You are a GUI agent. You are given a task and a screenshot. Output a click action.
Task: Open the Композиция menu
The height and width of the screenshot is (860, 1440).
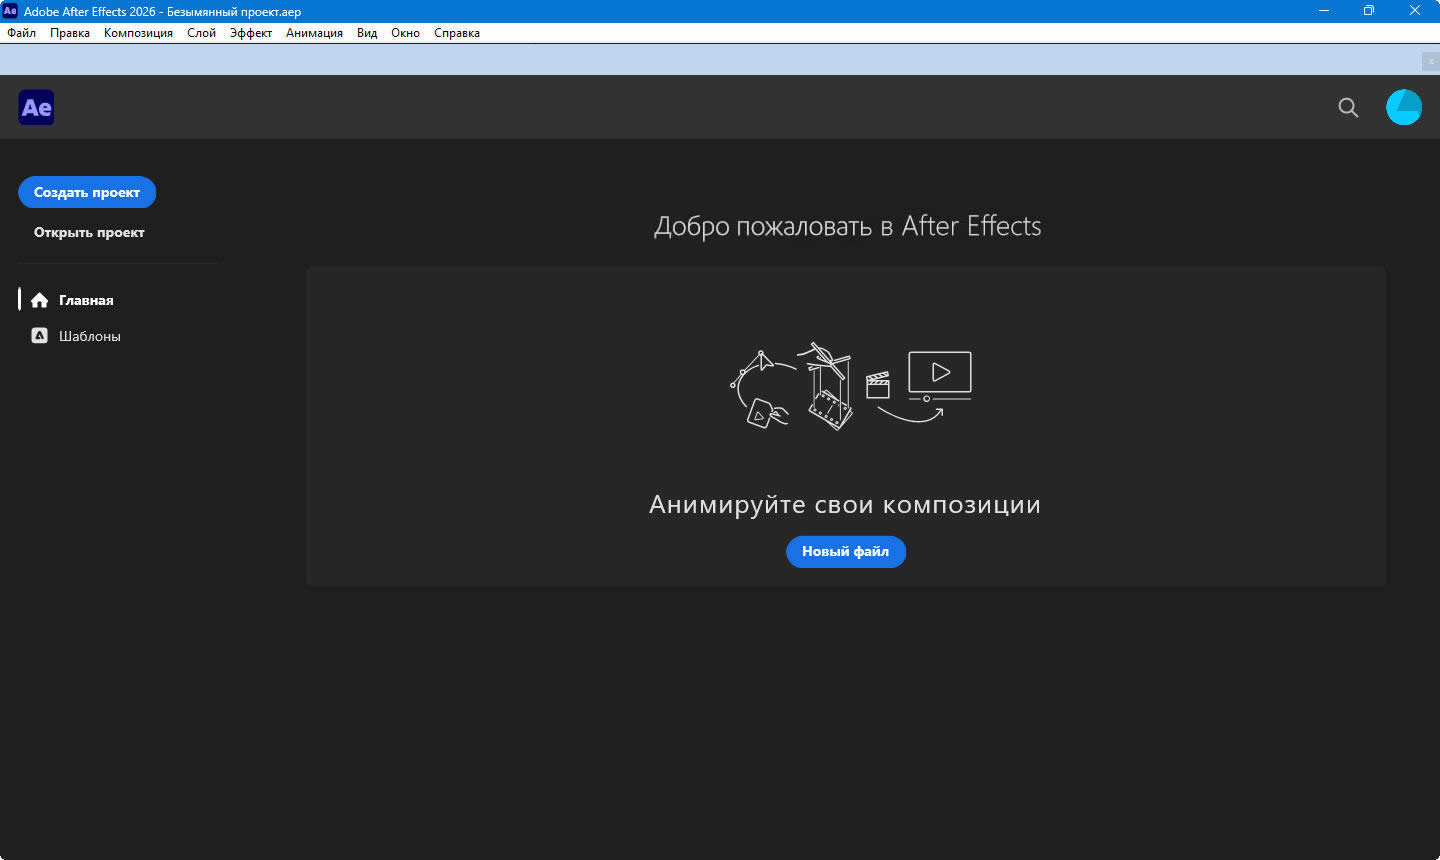[138, 33]
